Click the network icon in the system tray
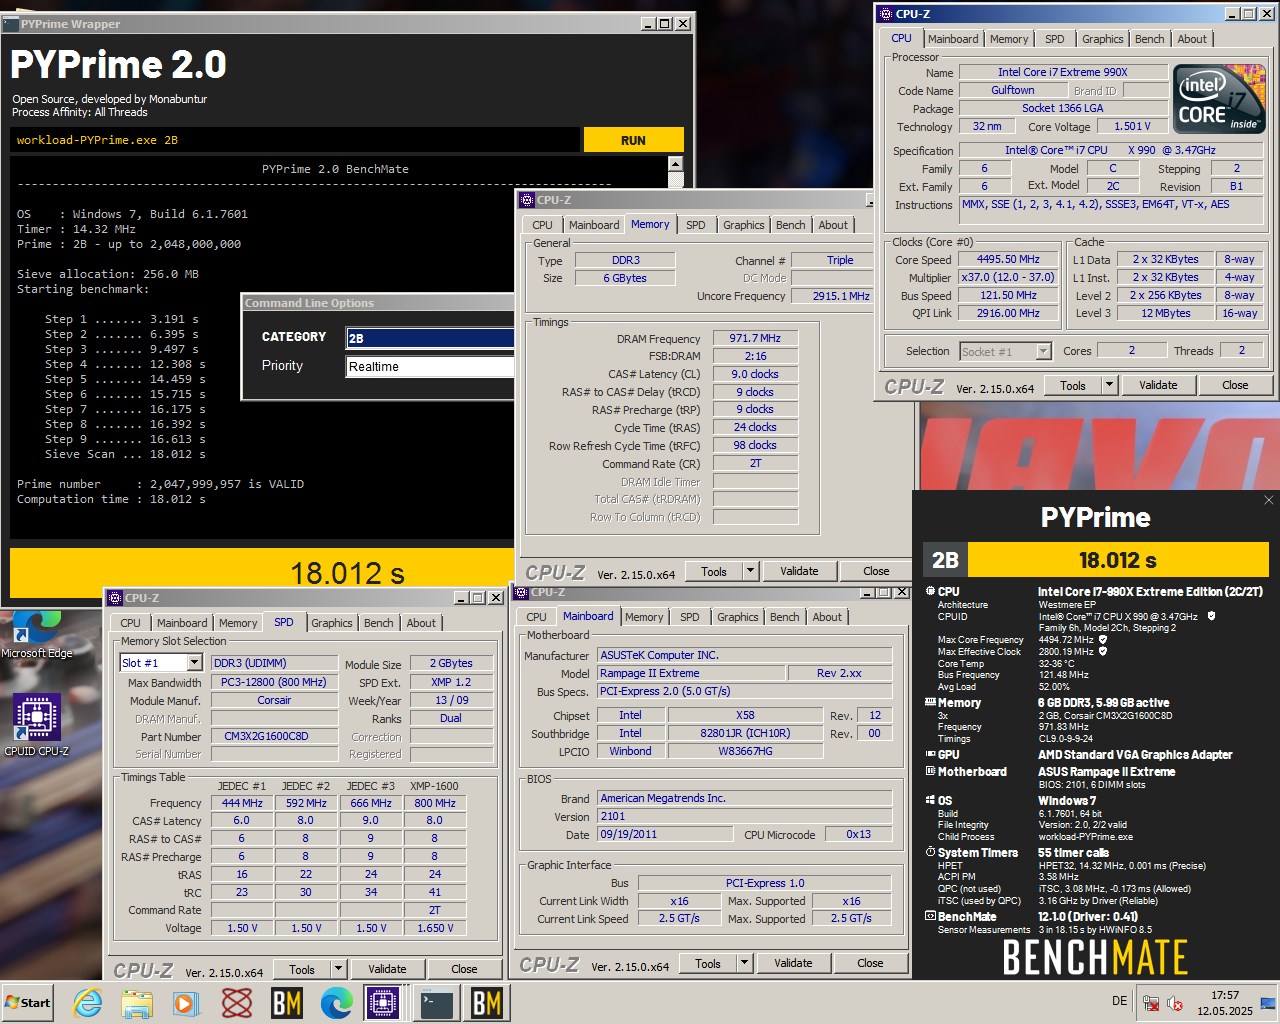 (x=1151, y=1003)
